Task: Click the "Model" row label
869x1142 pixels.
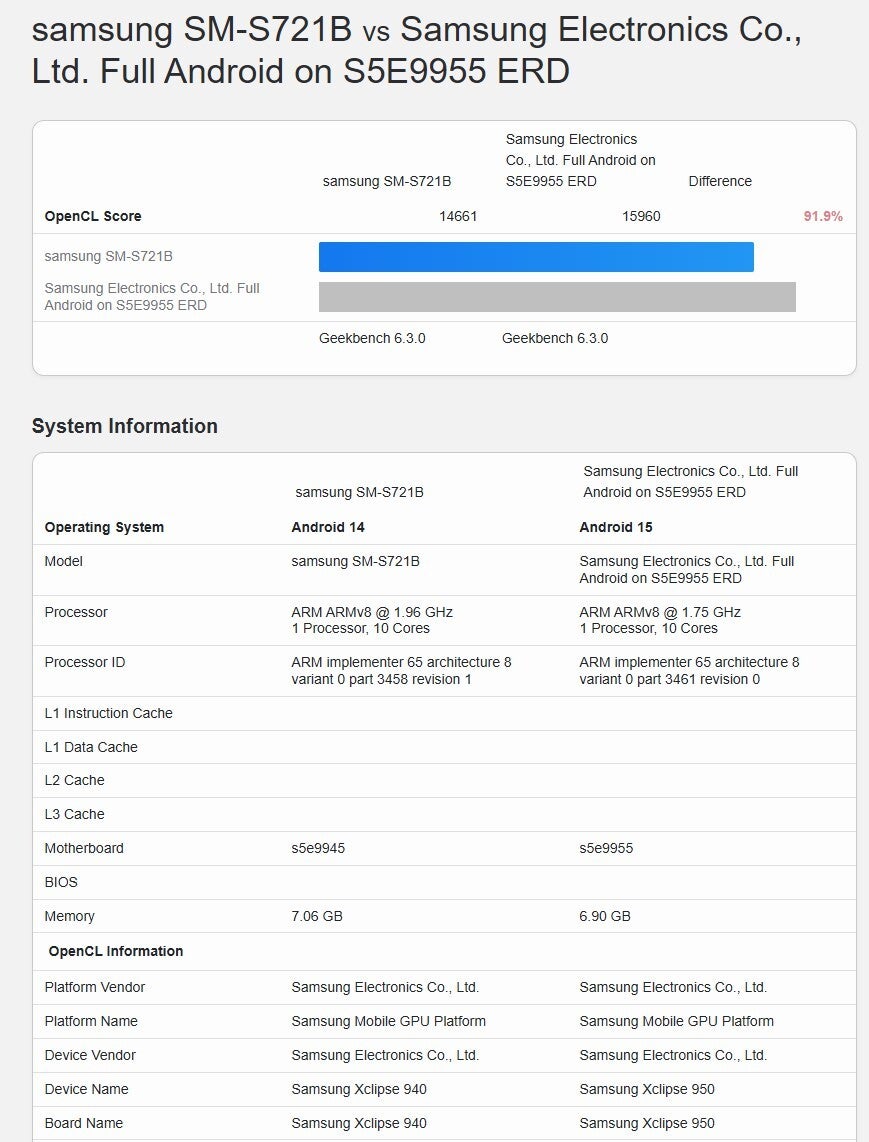Action: 63,562
